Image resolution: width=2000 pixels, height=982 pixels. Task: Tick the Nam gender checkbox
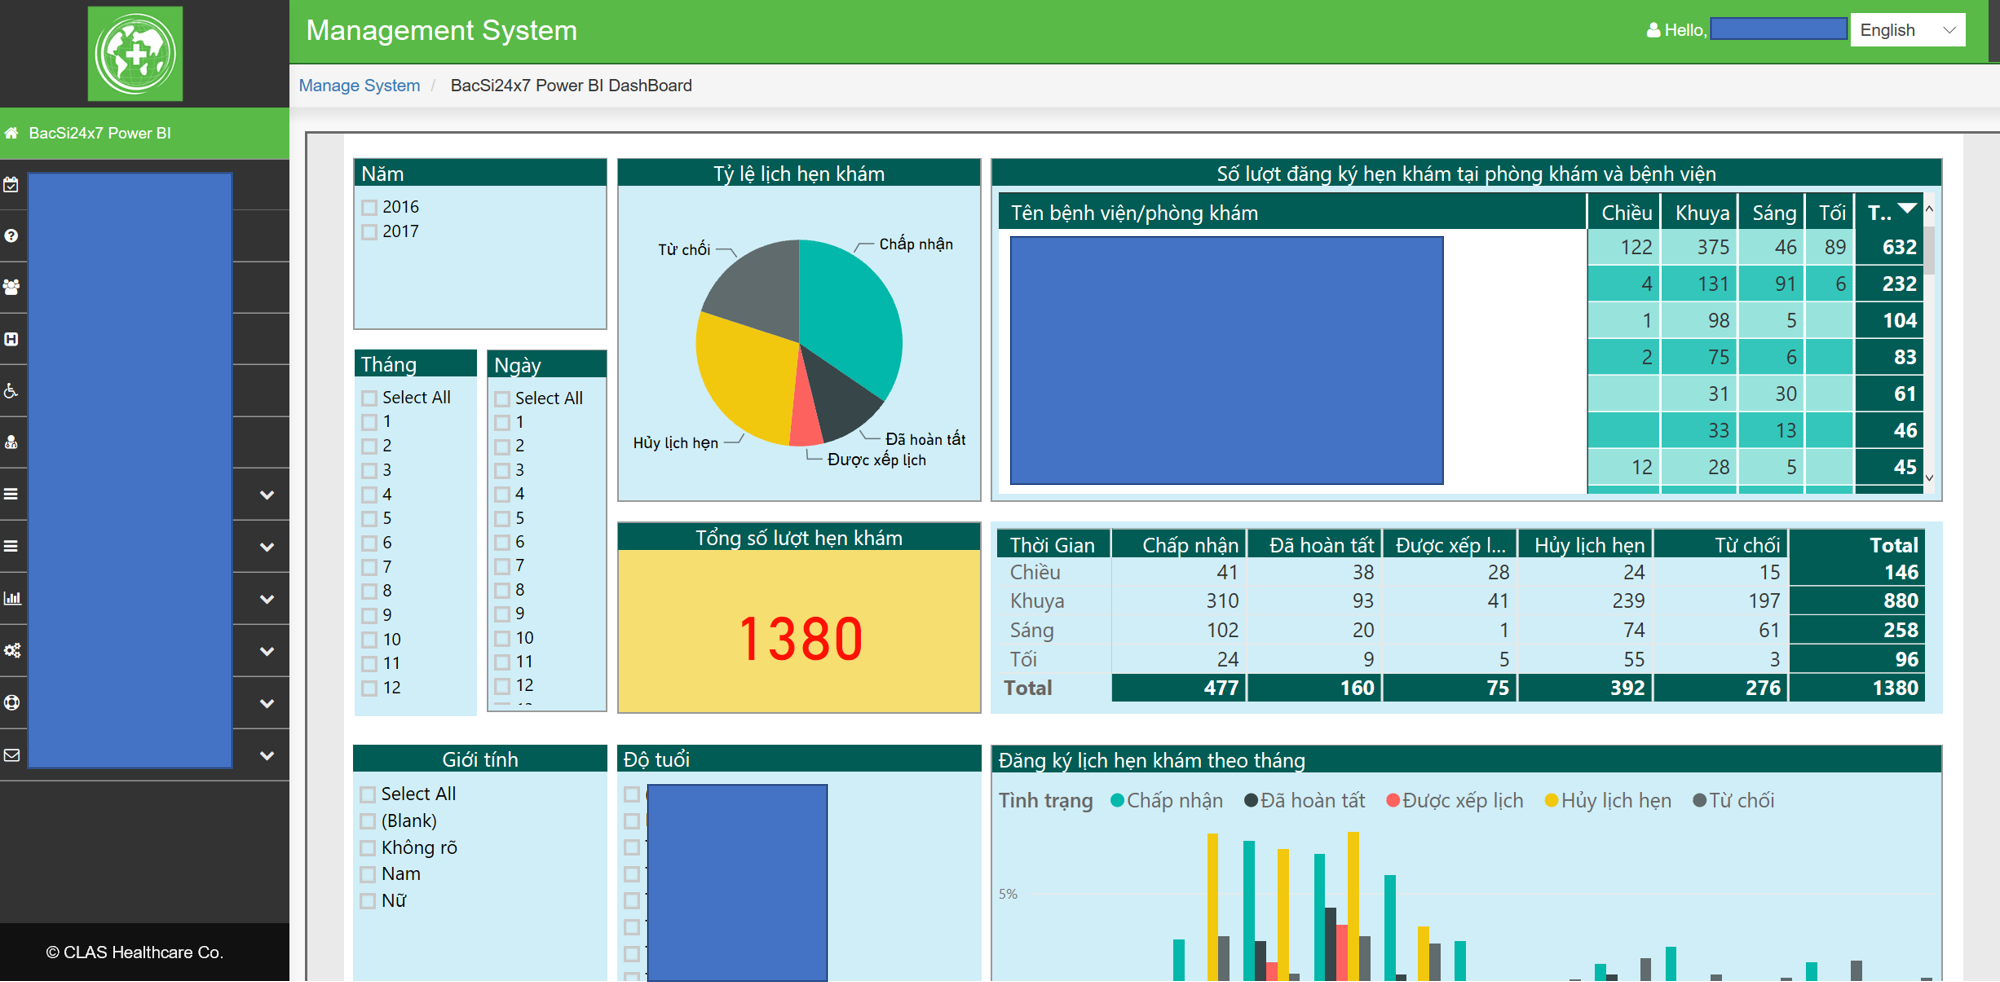pyautogui.click(x=368, y=874)
